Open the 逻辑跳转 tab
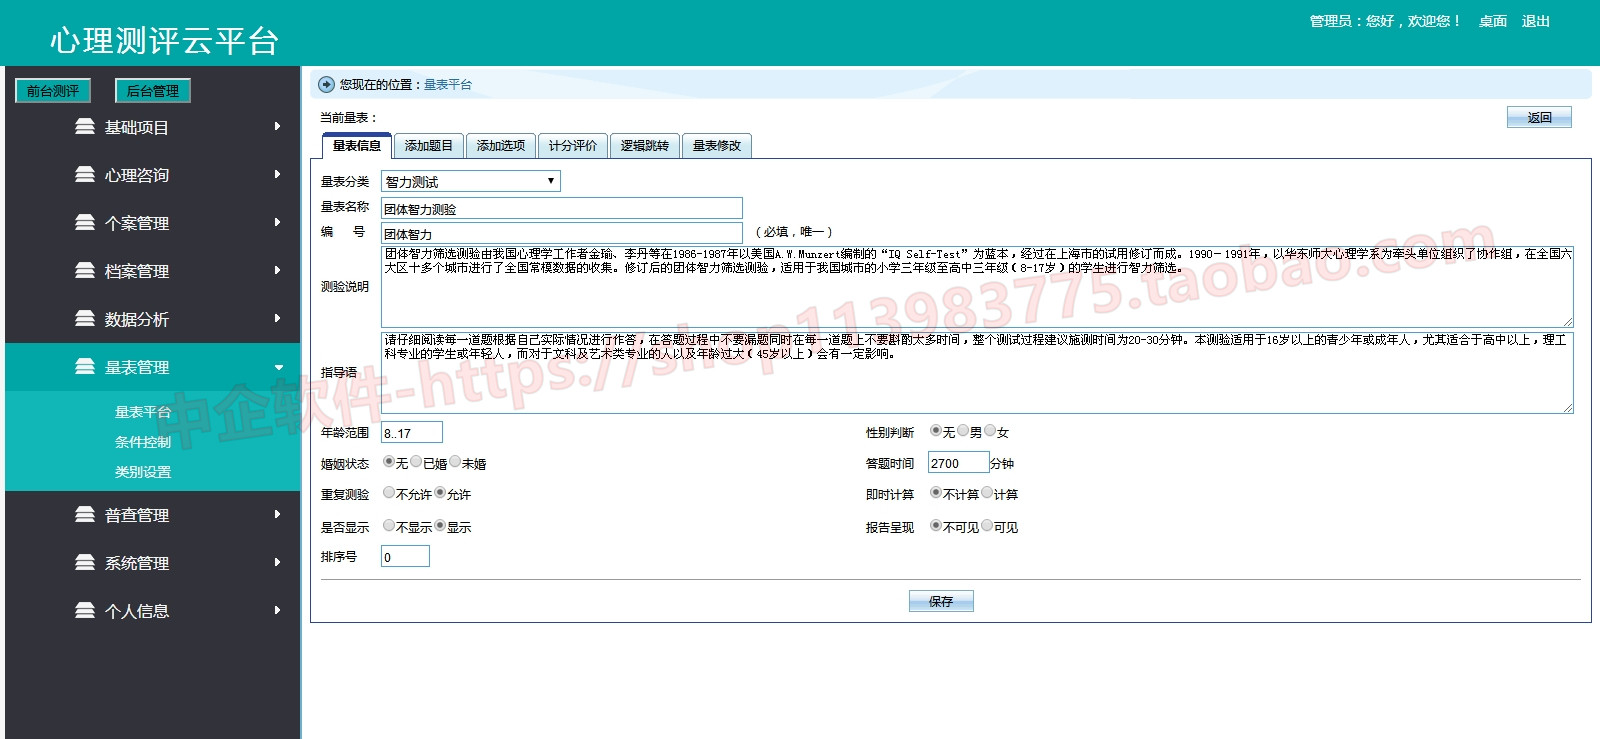The image size is (1600, 739). pyautogui.click(x=645, y=146)
